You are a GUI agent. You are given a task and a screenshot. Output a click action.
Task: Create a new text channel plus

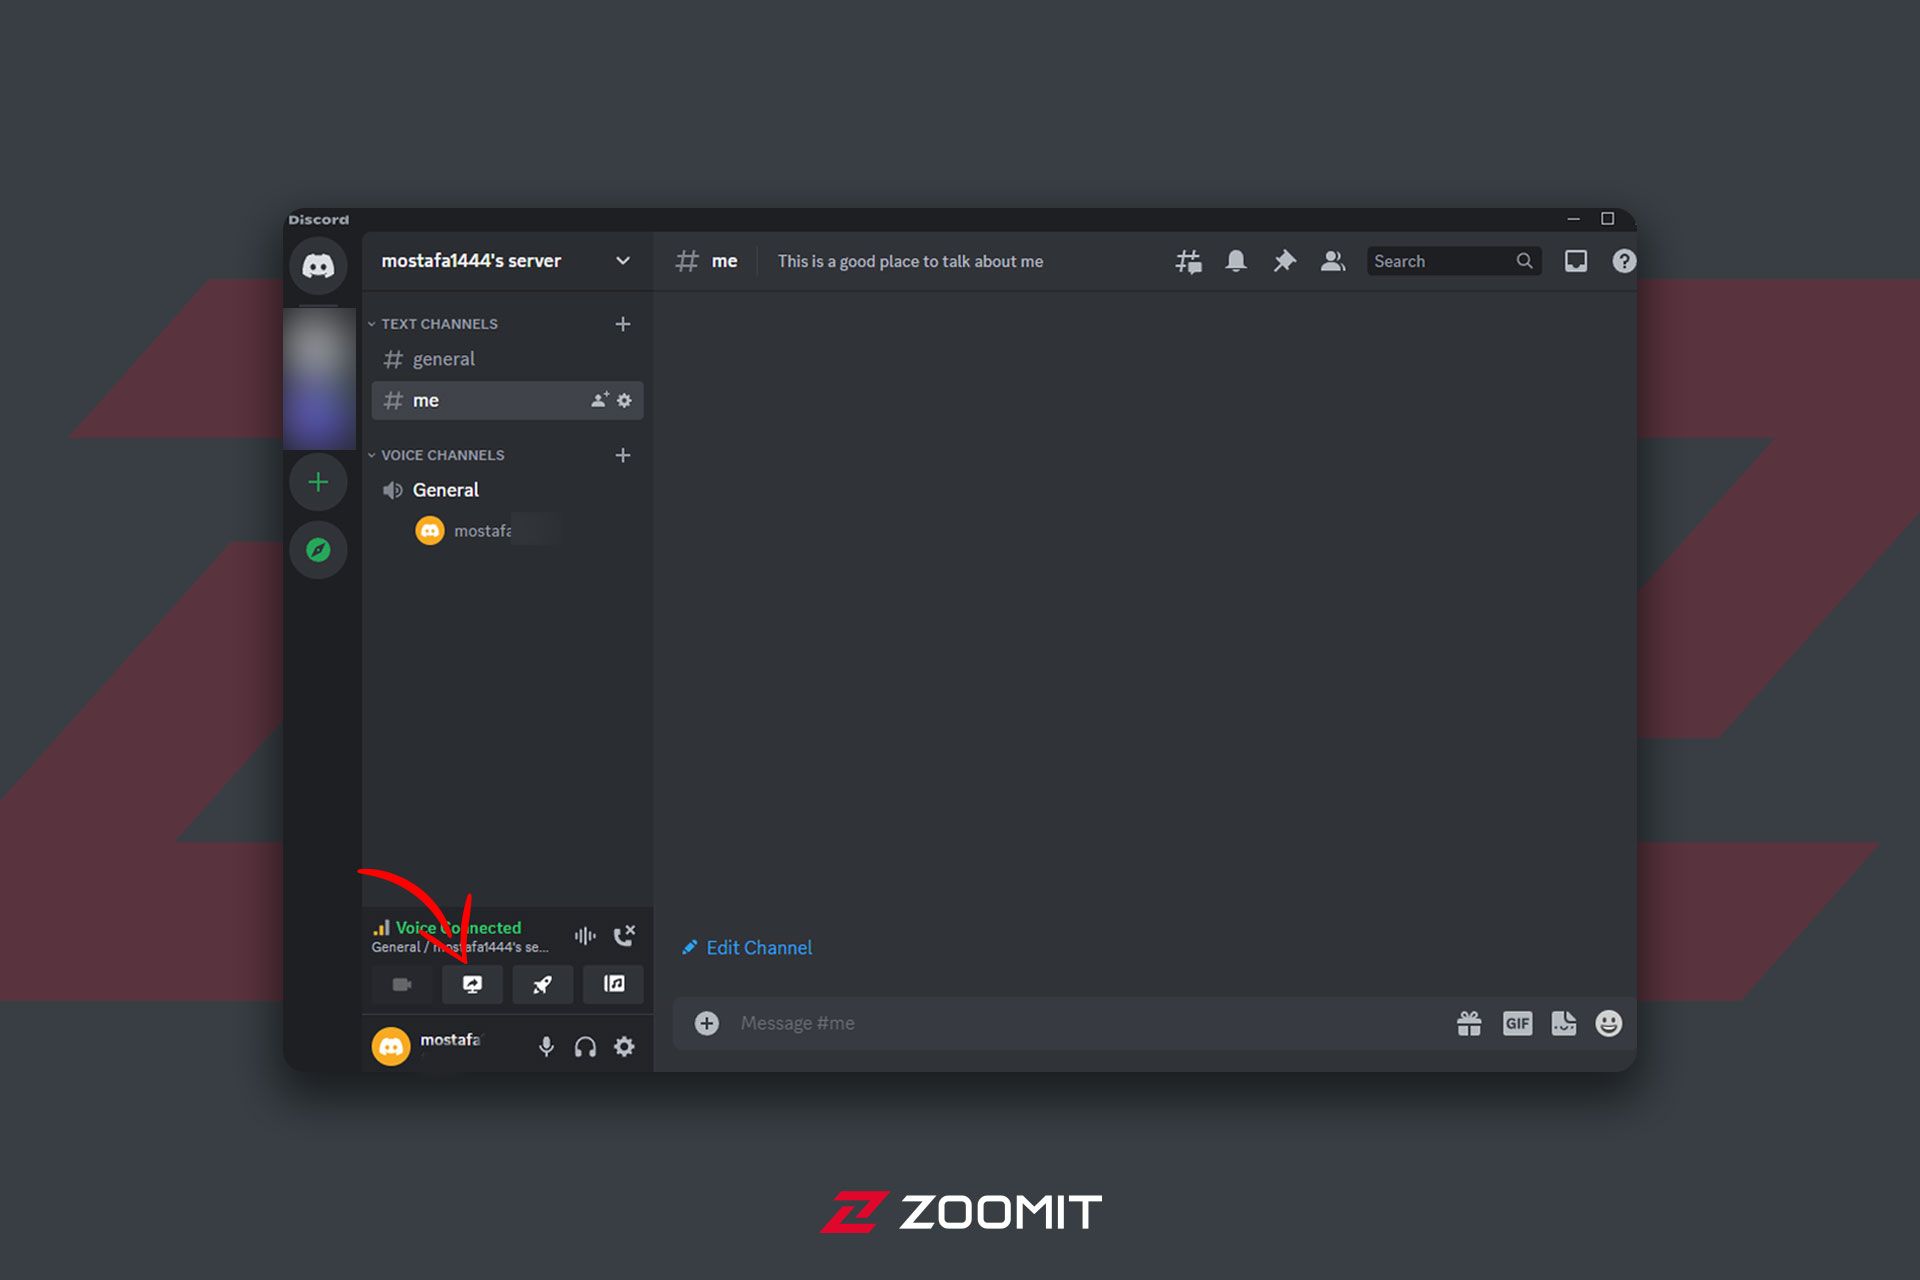click(623, 324)
